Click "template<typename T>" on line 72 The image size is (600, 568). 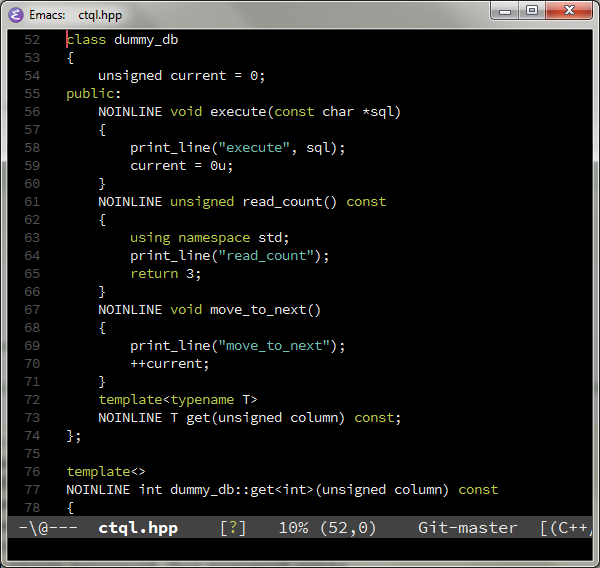point(177,400)
